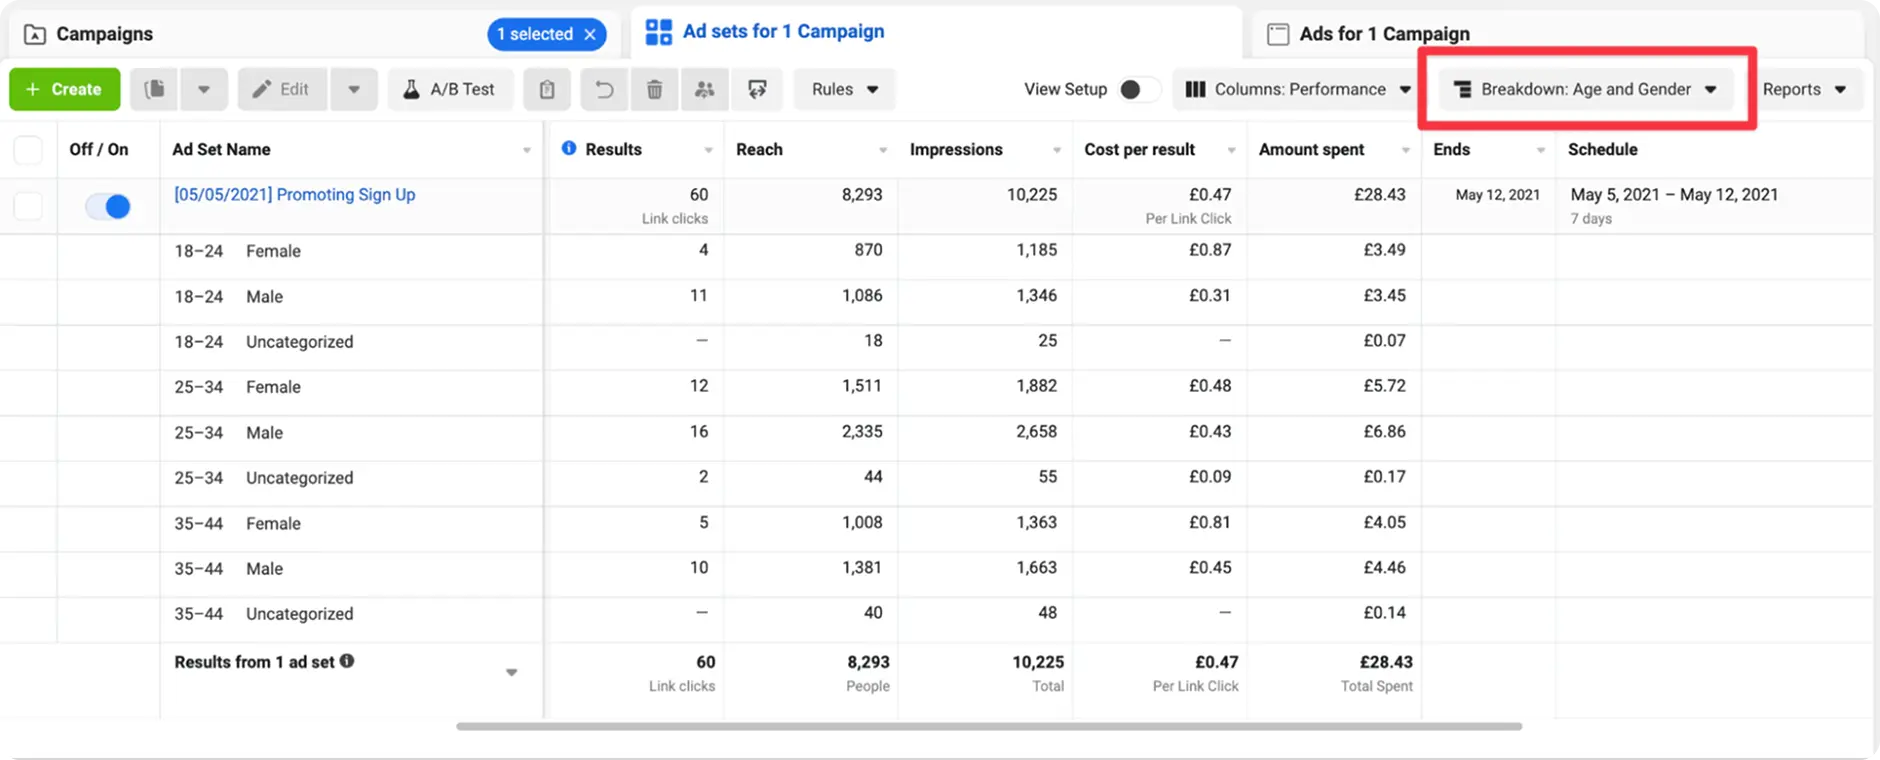
Task: Switch to Ads for 1 Campaign tab
Action: click(x=1383, y=34)
